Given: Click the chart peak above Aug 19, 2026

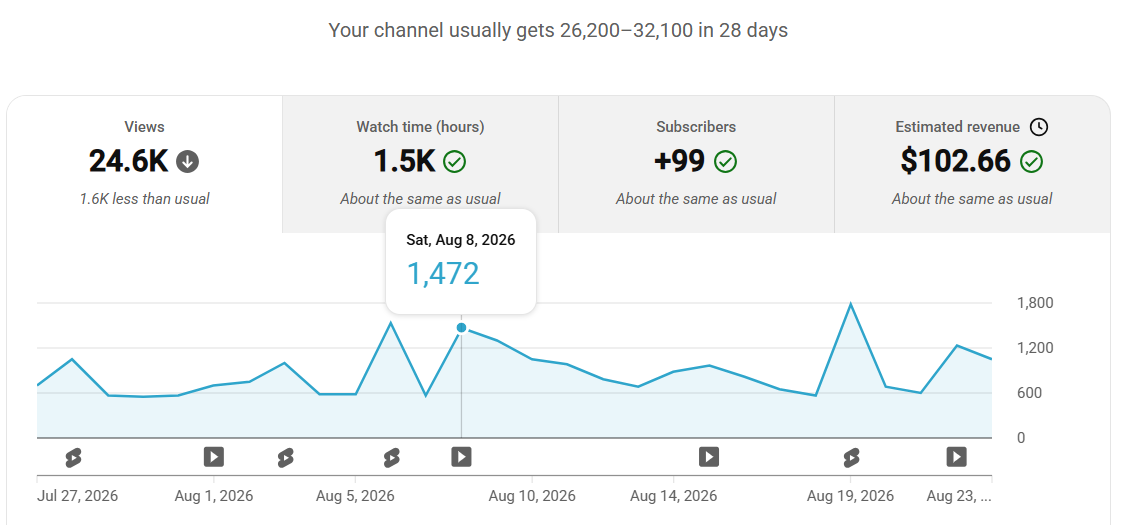Looking at the screenshot, I should [851, 304].
